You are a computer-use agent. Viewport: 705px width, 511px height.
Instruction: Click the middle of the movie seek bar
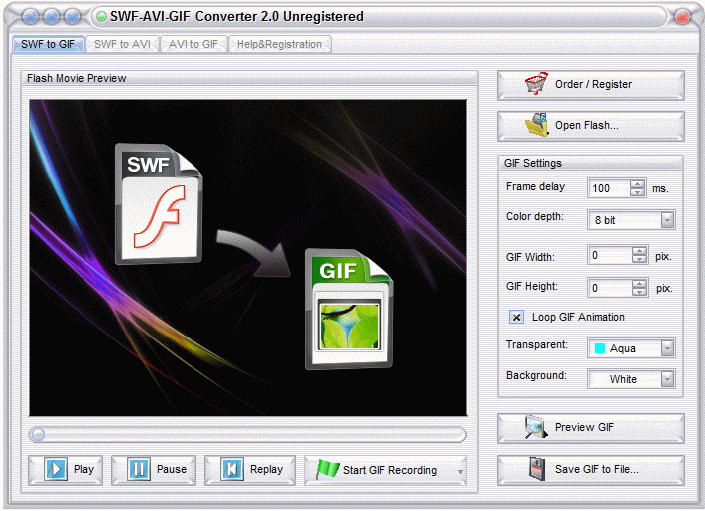(x=247, y=435)
